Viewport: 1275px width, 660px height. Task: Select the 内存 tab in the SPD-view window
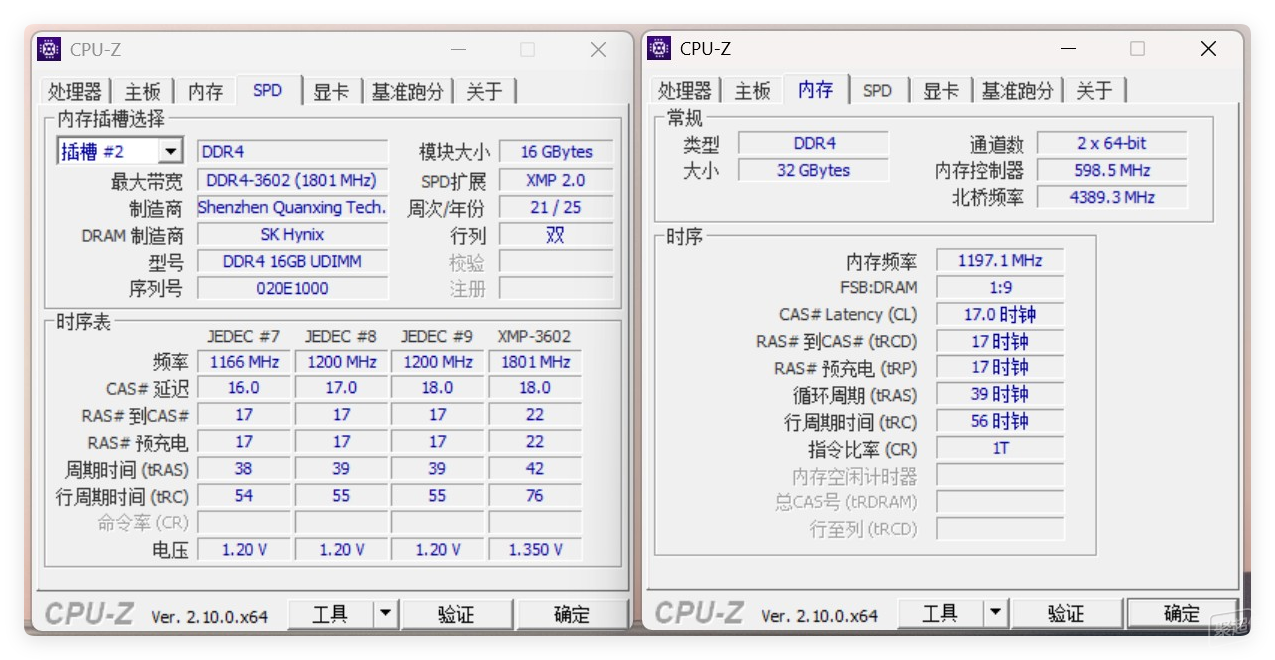tap(205, 92)
